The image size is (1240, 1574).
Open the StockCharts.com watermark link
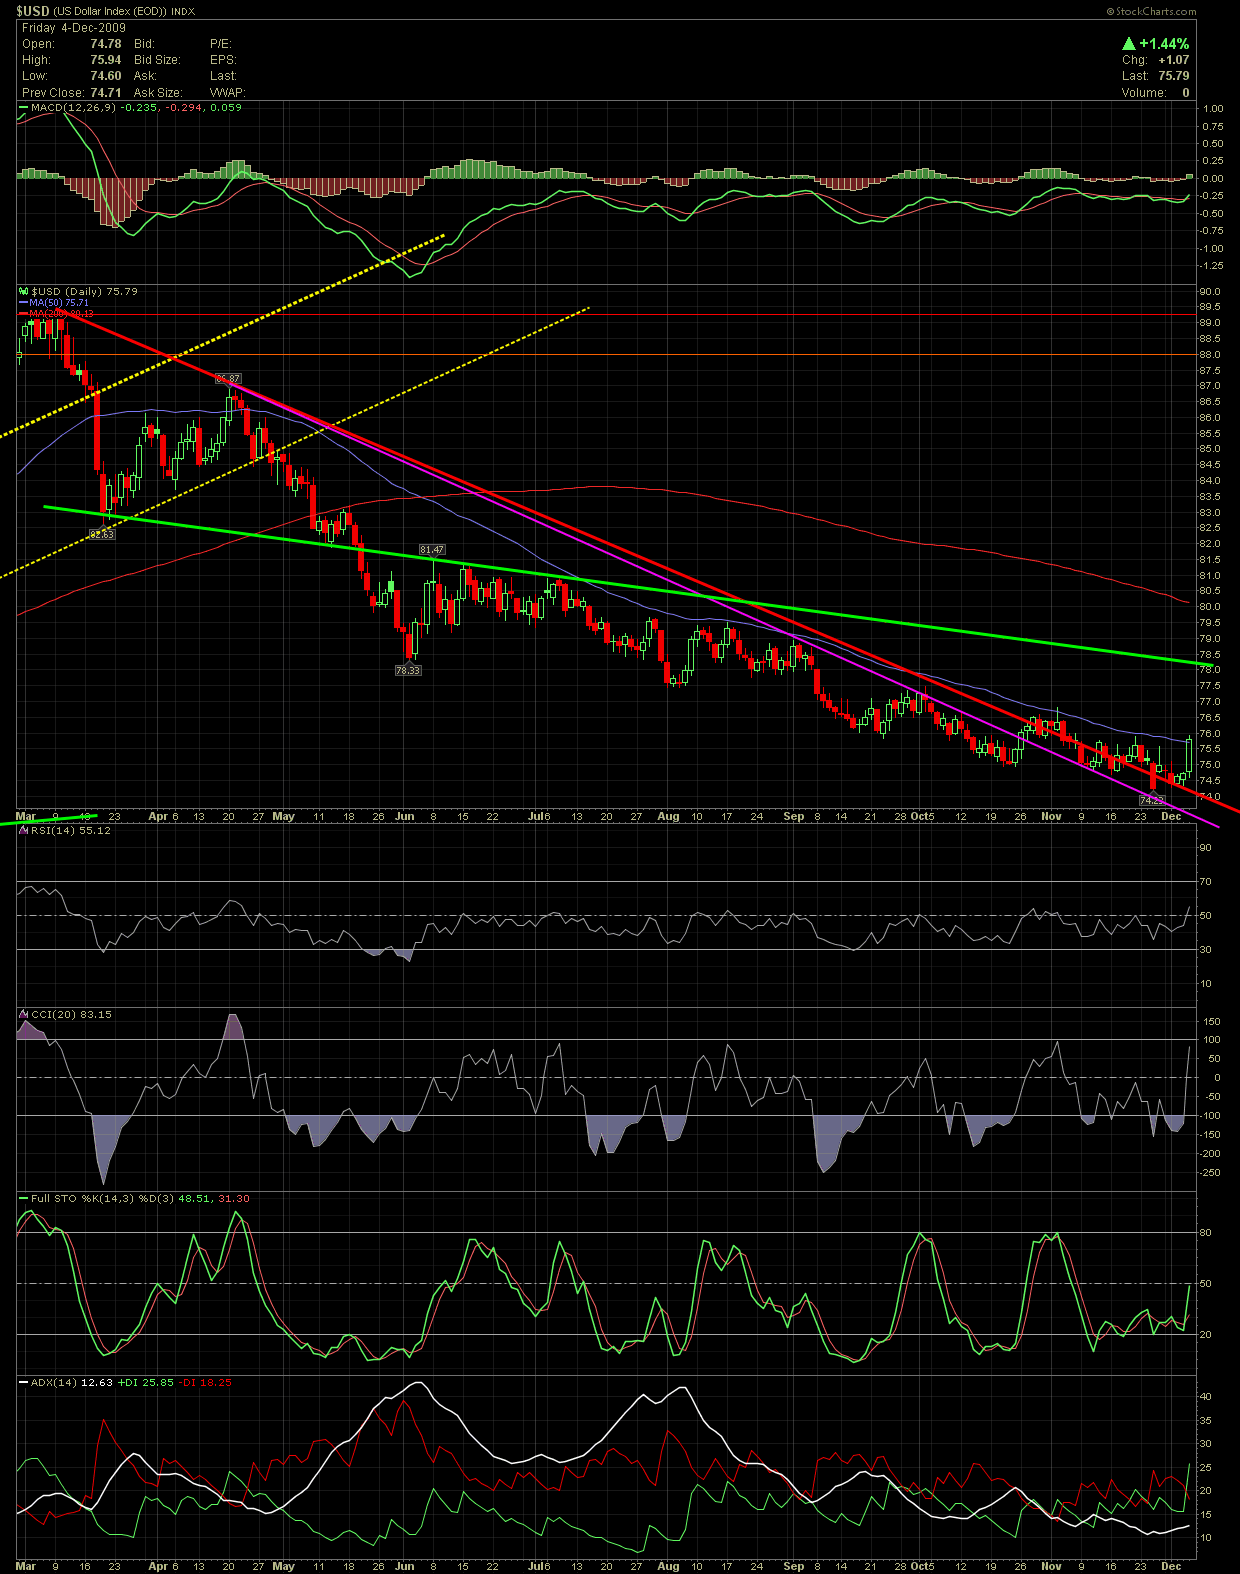(x=1151, y=11)
